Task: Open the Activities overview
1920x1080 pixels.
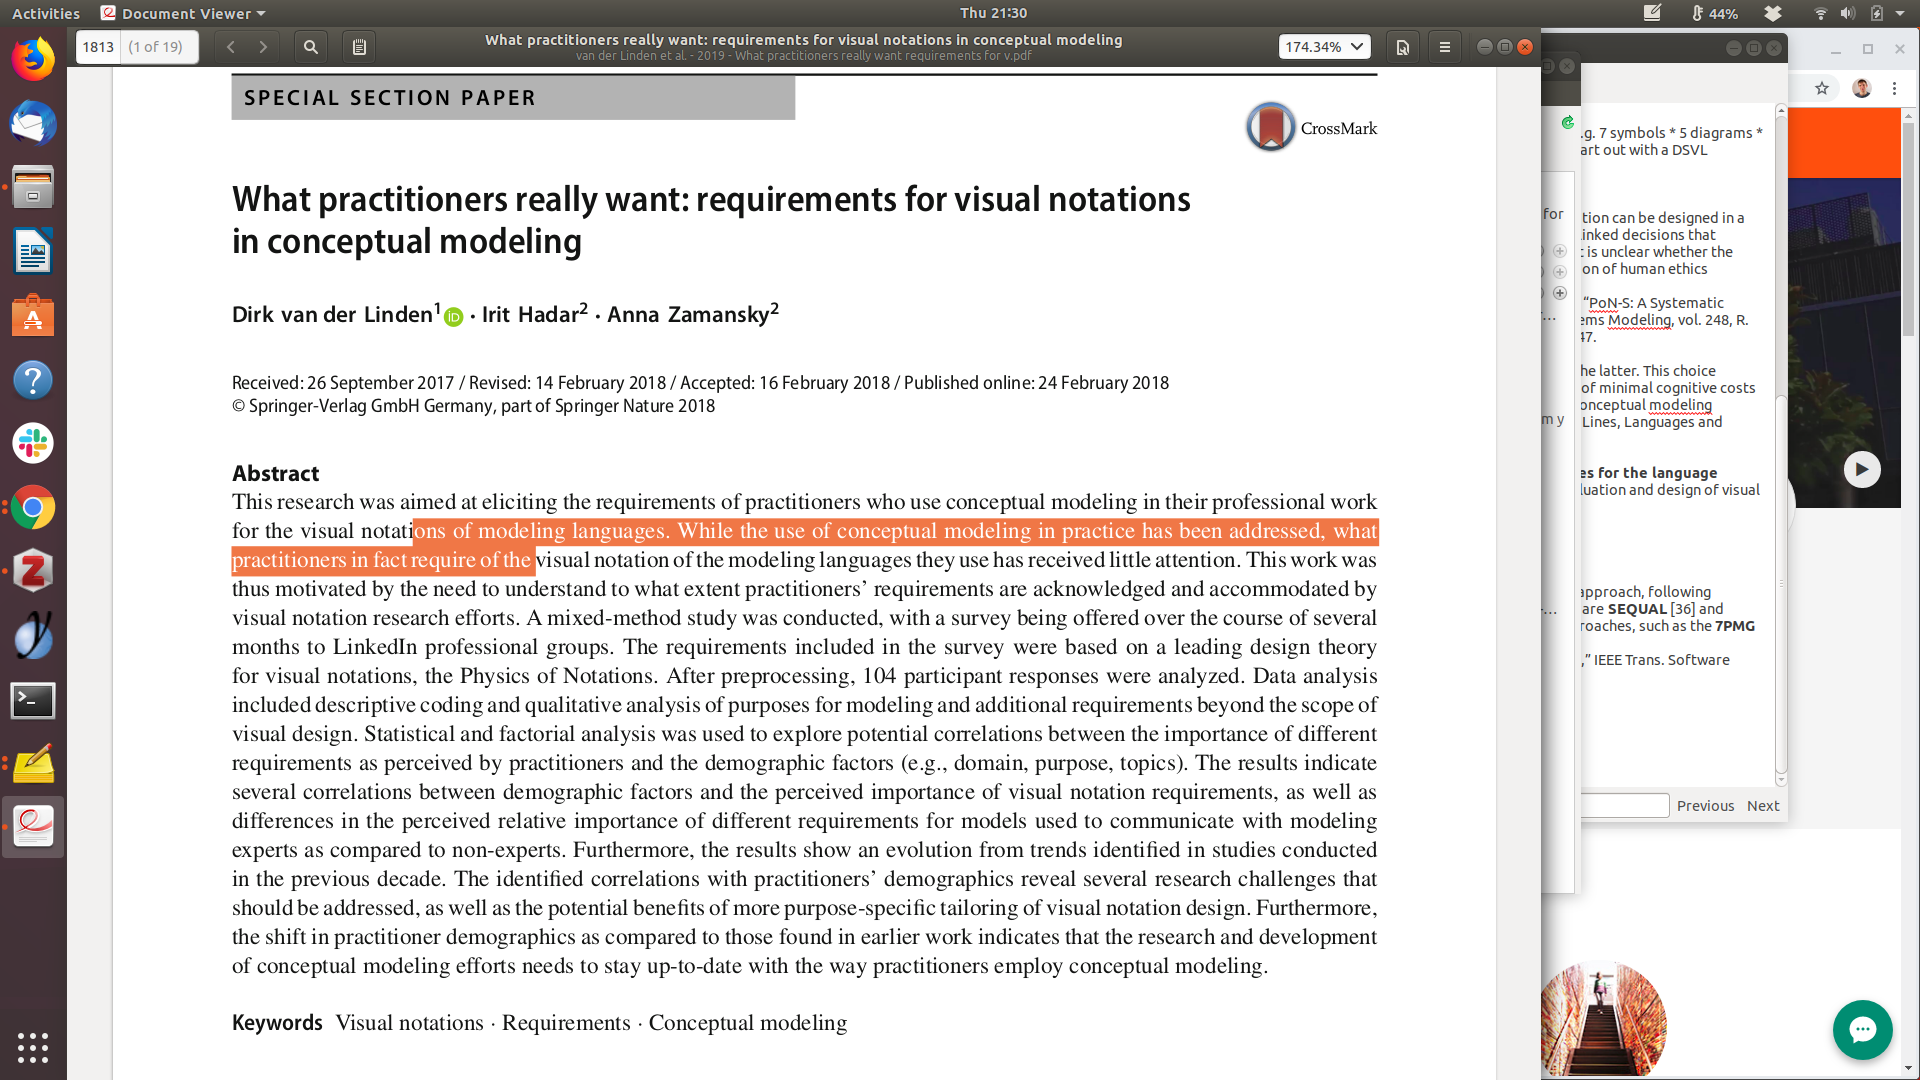Action: pos(46,13)
